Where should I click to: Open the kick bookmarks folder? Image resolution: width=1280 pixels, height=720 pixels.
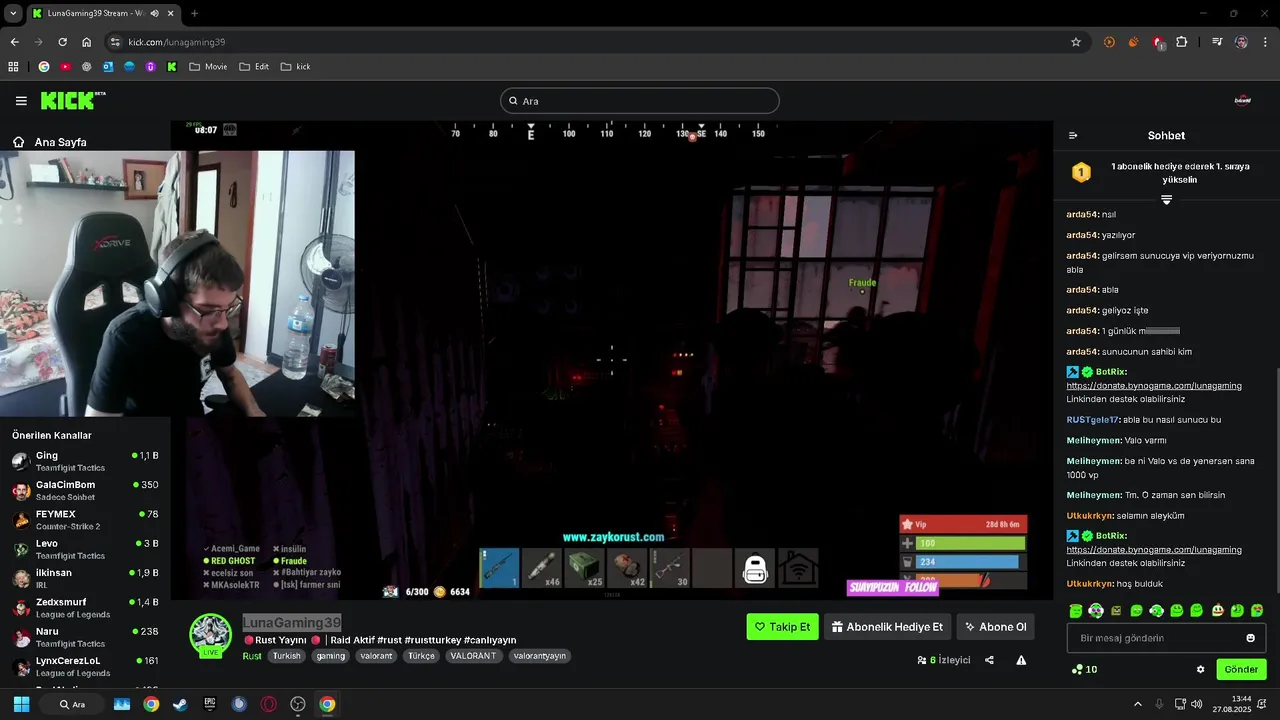click(x=295, y=67)
